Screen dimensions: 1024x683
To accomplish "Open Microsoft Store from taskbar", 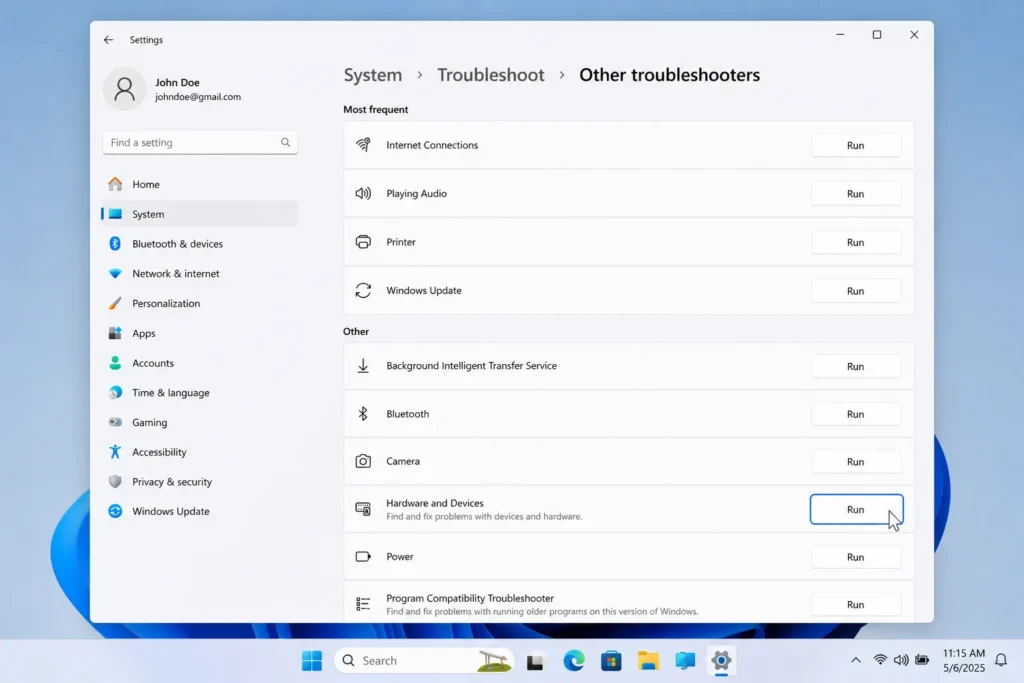I will [611, 661].
